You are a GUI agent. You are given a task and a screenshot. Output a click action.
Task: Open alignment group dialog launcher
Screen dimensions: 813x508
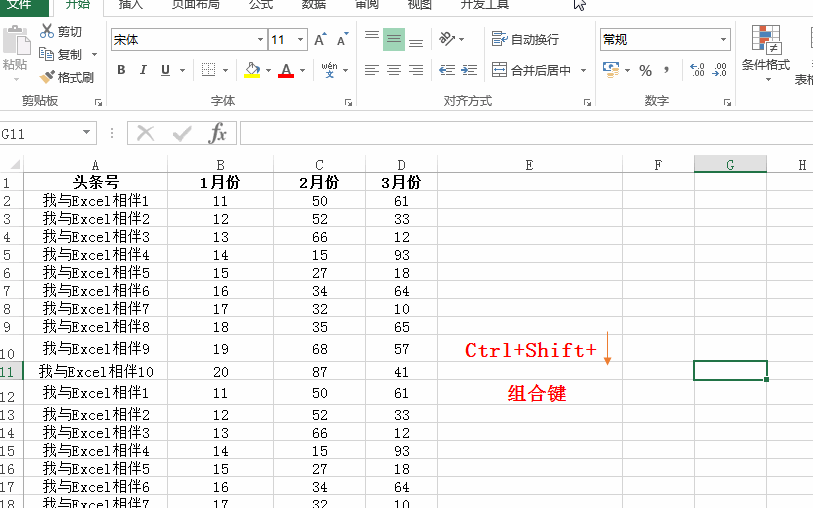[587, 103]
